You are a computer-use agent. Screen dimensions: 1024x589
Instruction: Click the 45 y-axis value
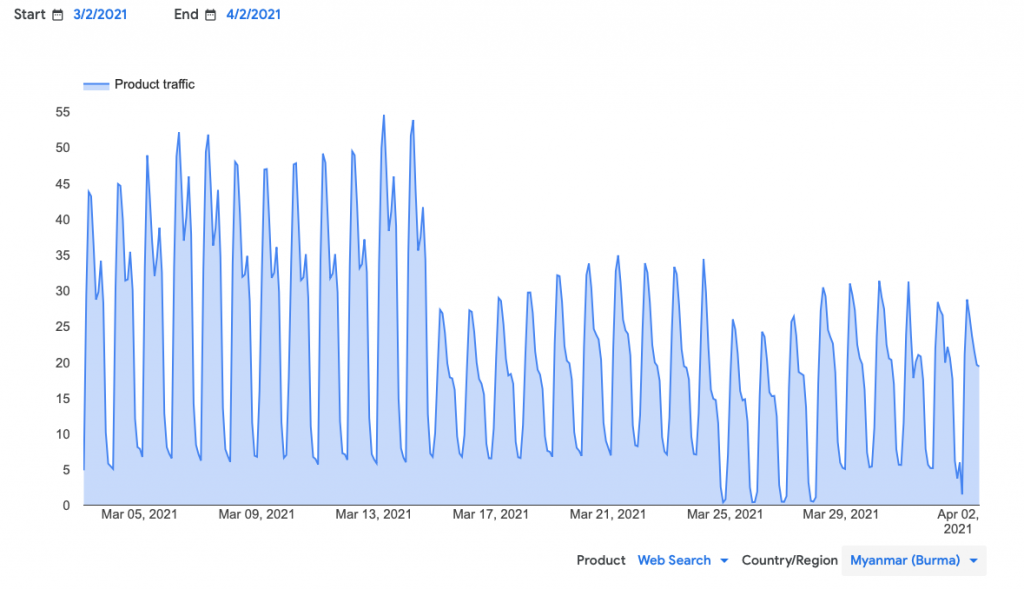click(63, 184)
